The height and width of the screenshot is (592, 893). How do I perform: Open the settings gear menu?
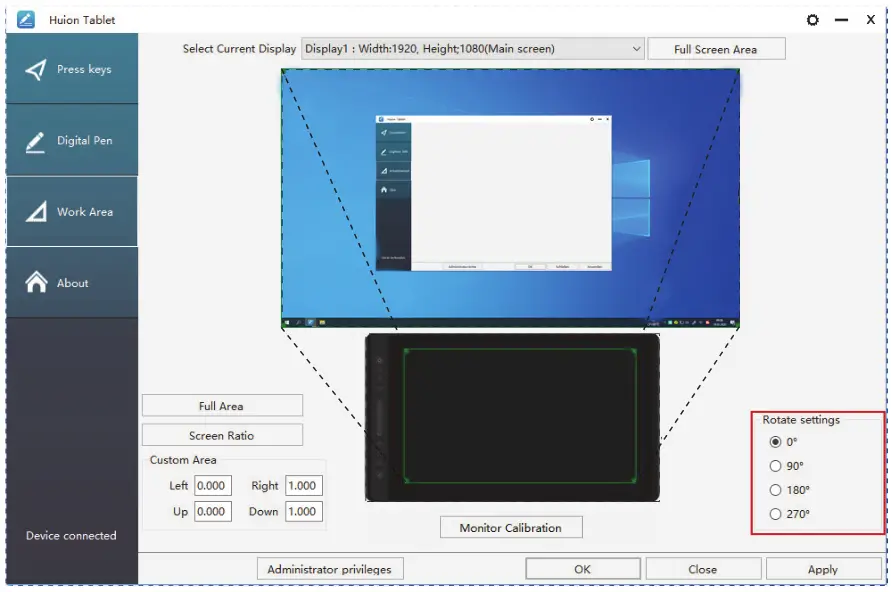[x=812, y=19]
